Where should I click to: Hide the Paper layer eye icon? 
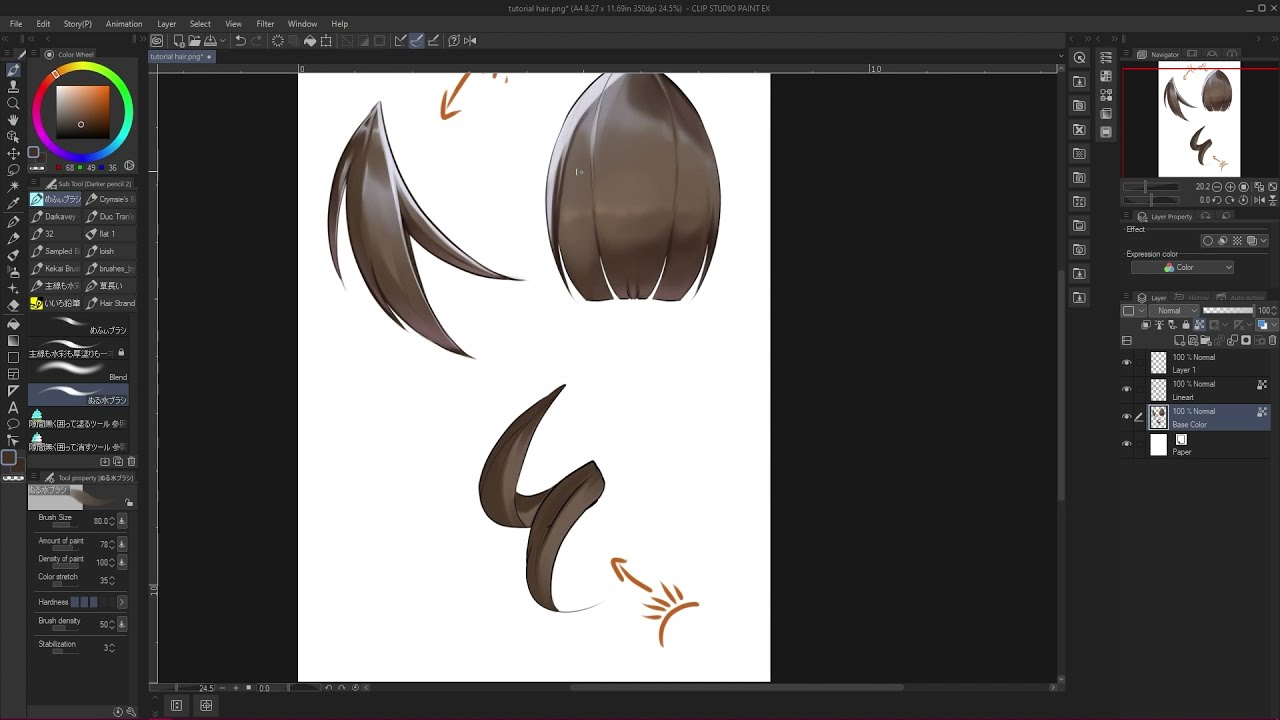pos(1127,444)
